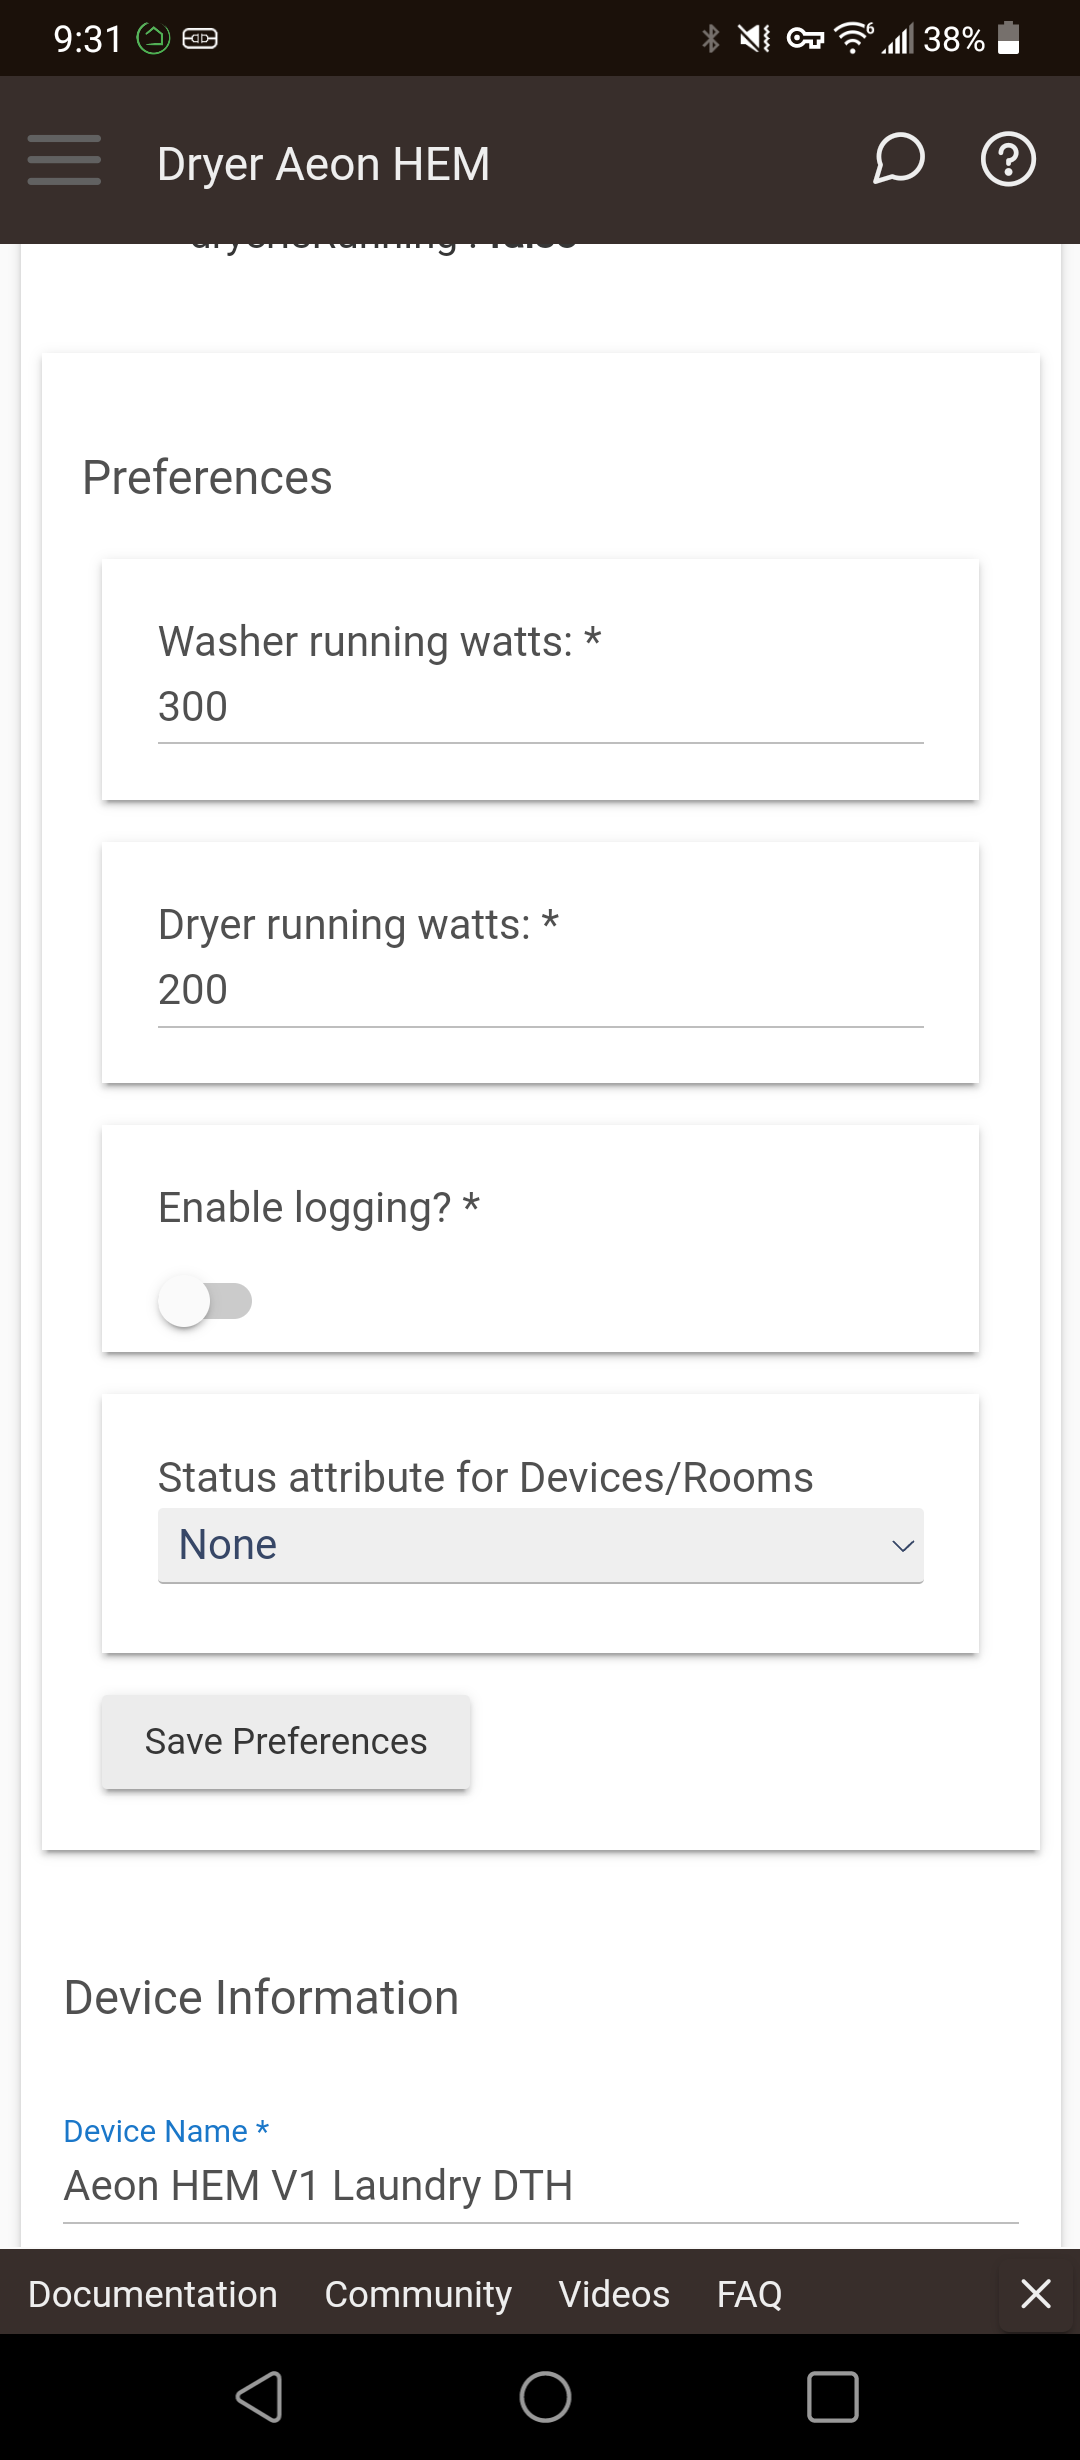This screenshot has height=2460, width=1080.
Task: Tap the Android back navigation button
Action: pyautogui.click(x=260, y=2396)
